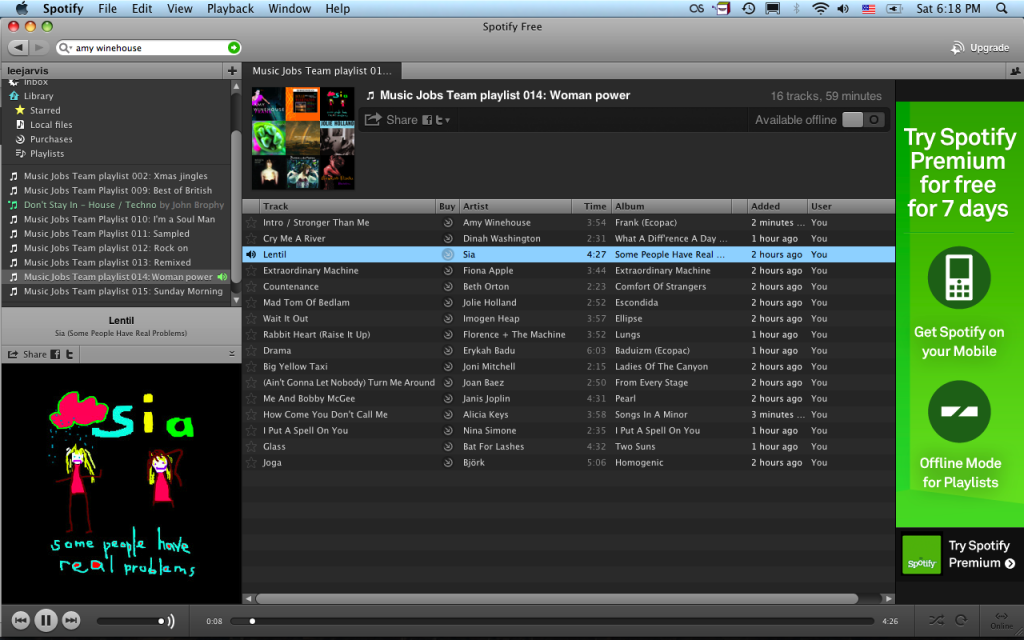Seek in track progress bar

(552, 621)
